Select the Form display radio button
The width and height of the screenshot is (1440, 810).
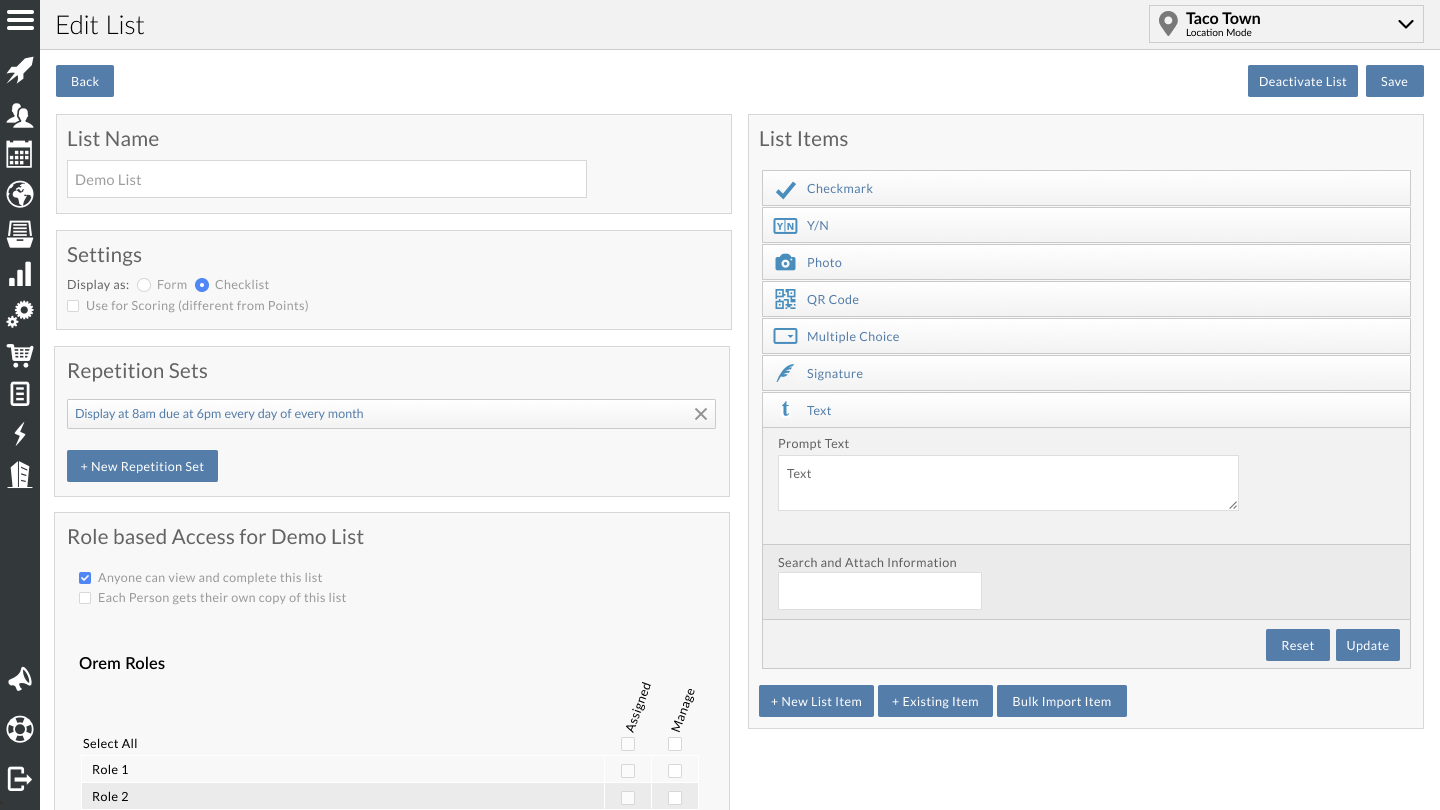144,285
